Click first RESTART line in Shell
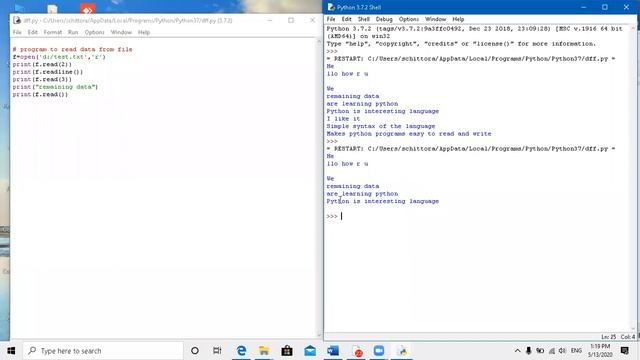 point(471,59)
